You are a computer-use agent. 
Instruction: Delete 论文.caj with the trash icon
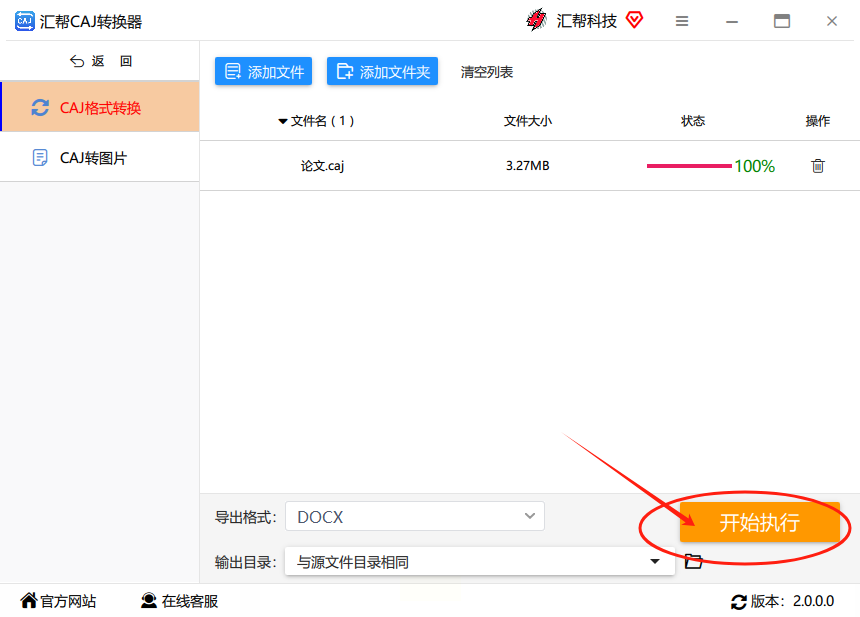[x=818, y=166]
